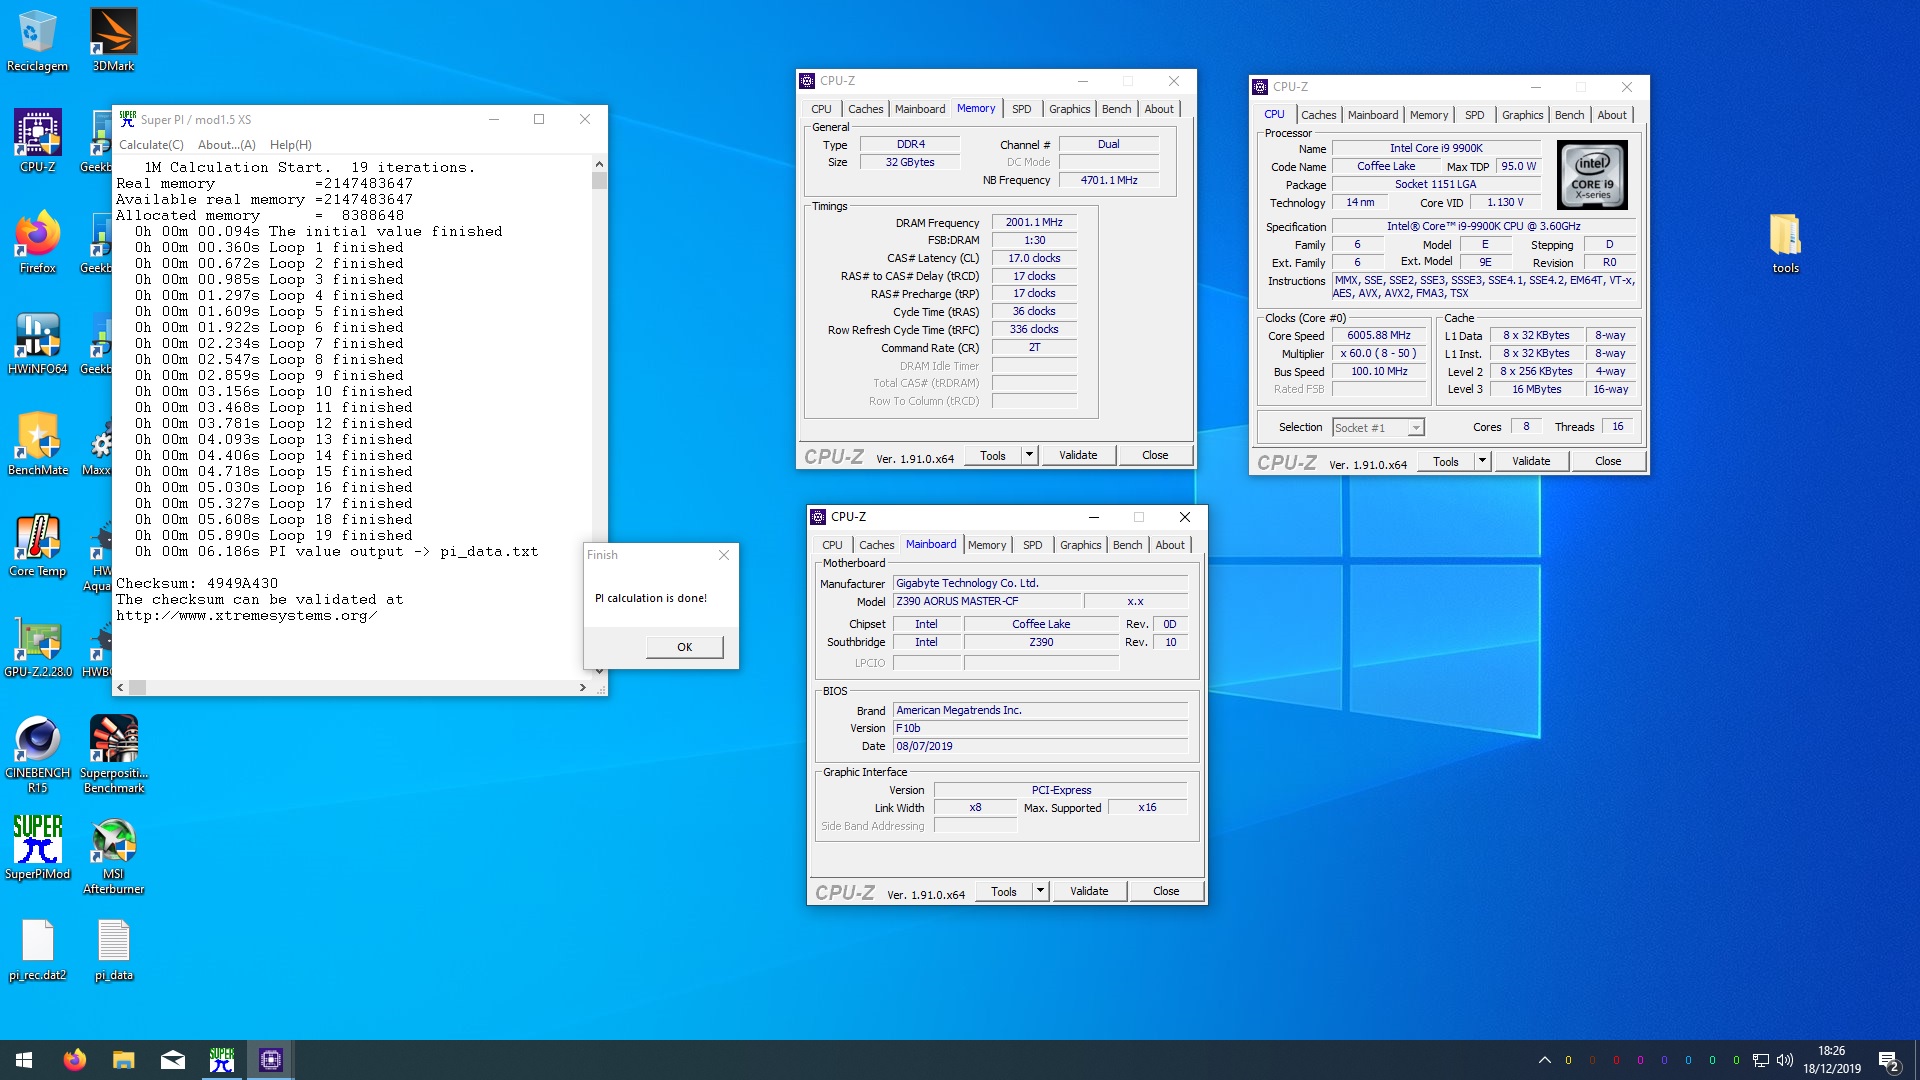Screen dimensions: 1920x1080
Task: Launch HWiNFO64 from the desktop
Action: point(37,343)
